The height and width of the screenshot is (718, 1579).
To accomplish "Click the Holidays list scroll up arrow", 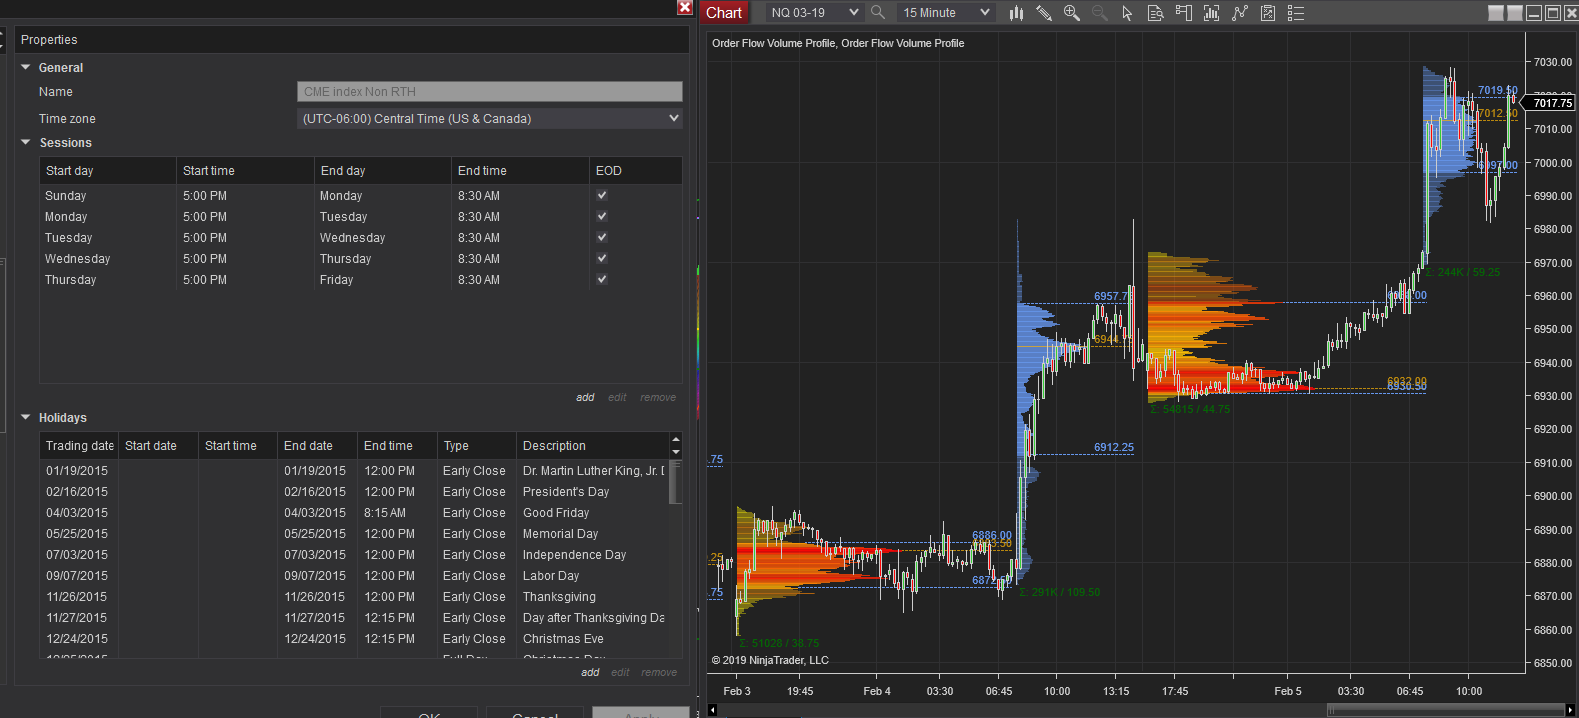I will pyautogui.click(x=676, y=439).
